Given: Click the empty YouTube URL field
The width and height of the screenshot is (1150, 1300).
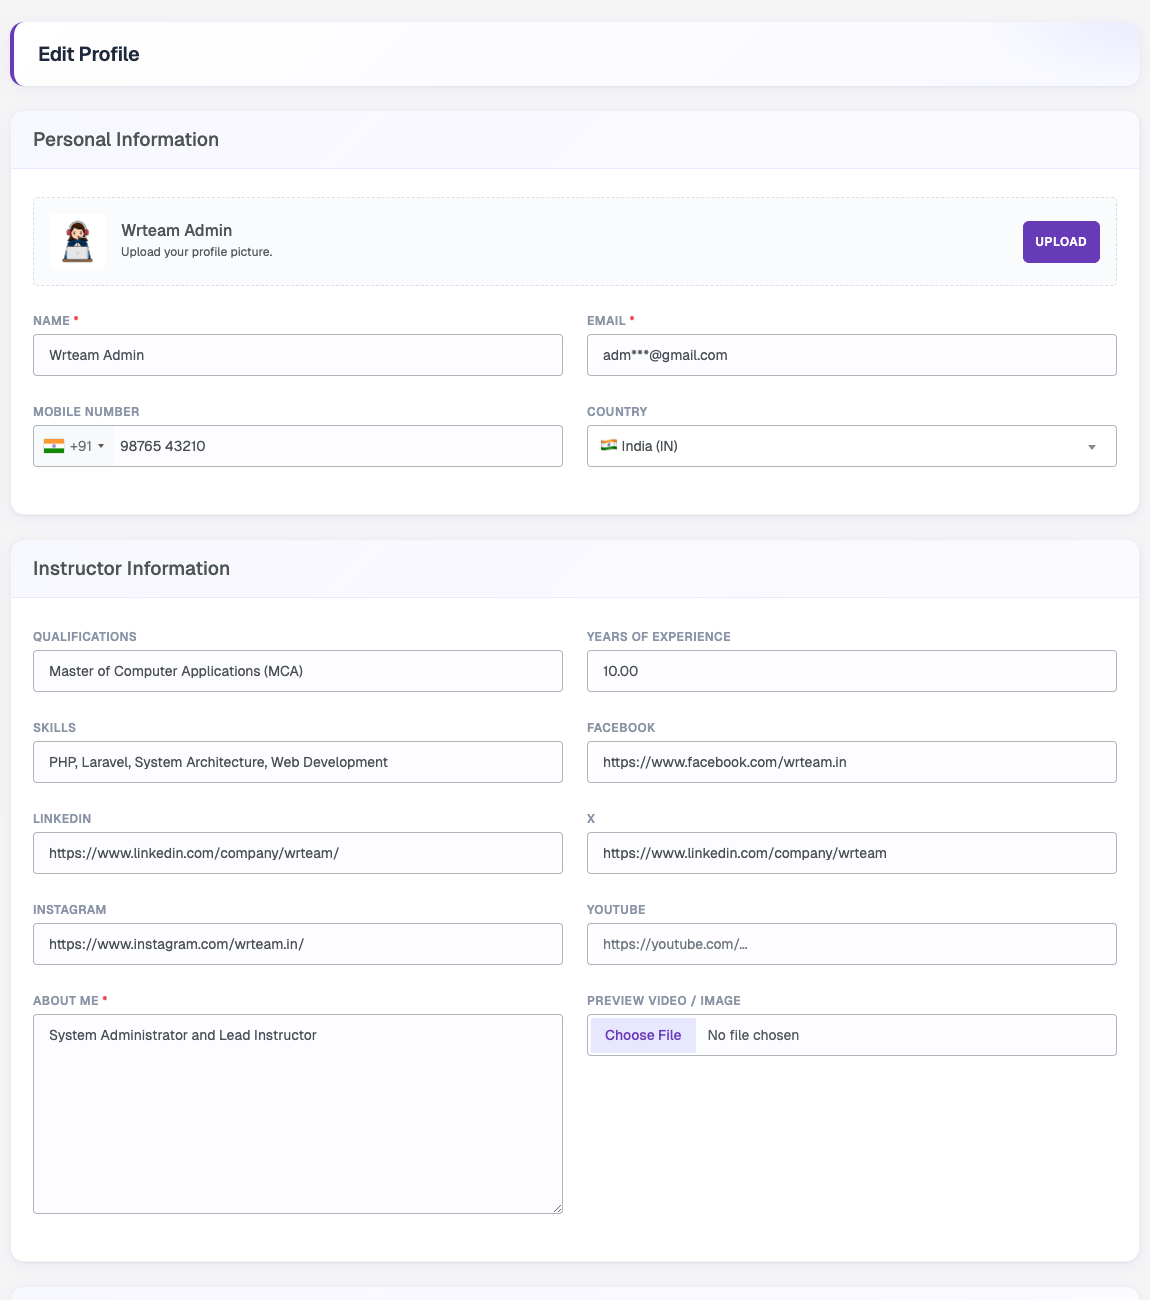Looking at the screenshot, I should point(852,944).
